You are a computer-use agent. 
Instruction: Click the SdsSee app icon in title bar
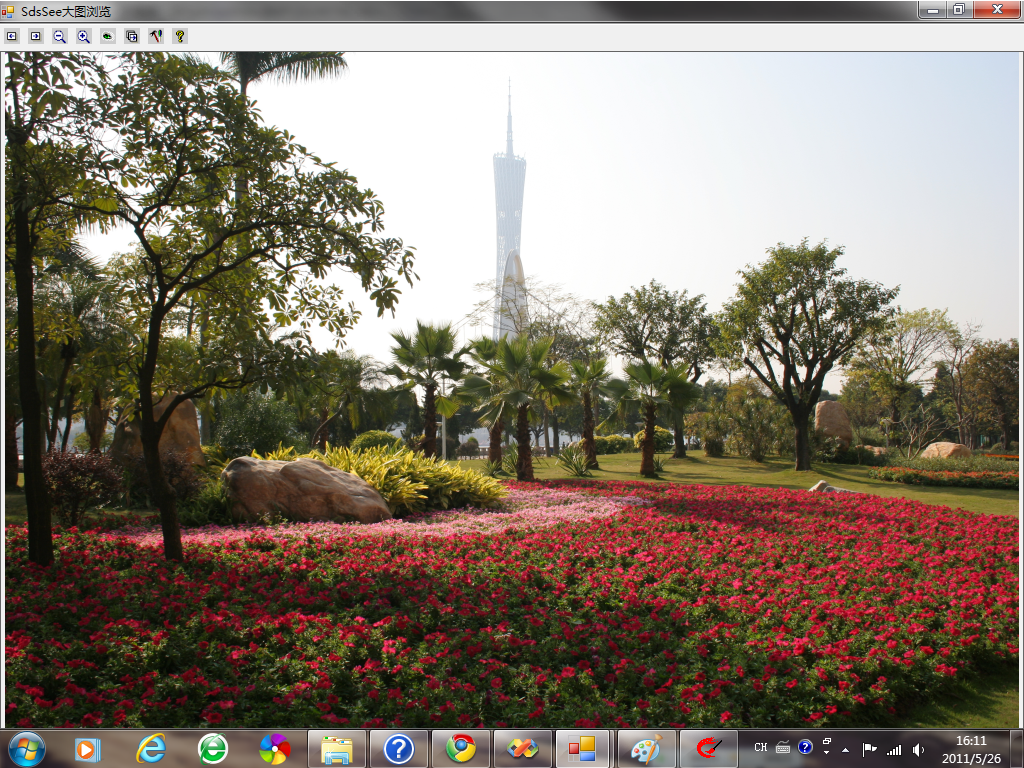[x=8, y=11]
